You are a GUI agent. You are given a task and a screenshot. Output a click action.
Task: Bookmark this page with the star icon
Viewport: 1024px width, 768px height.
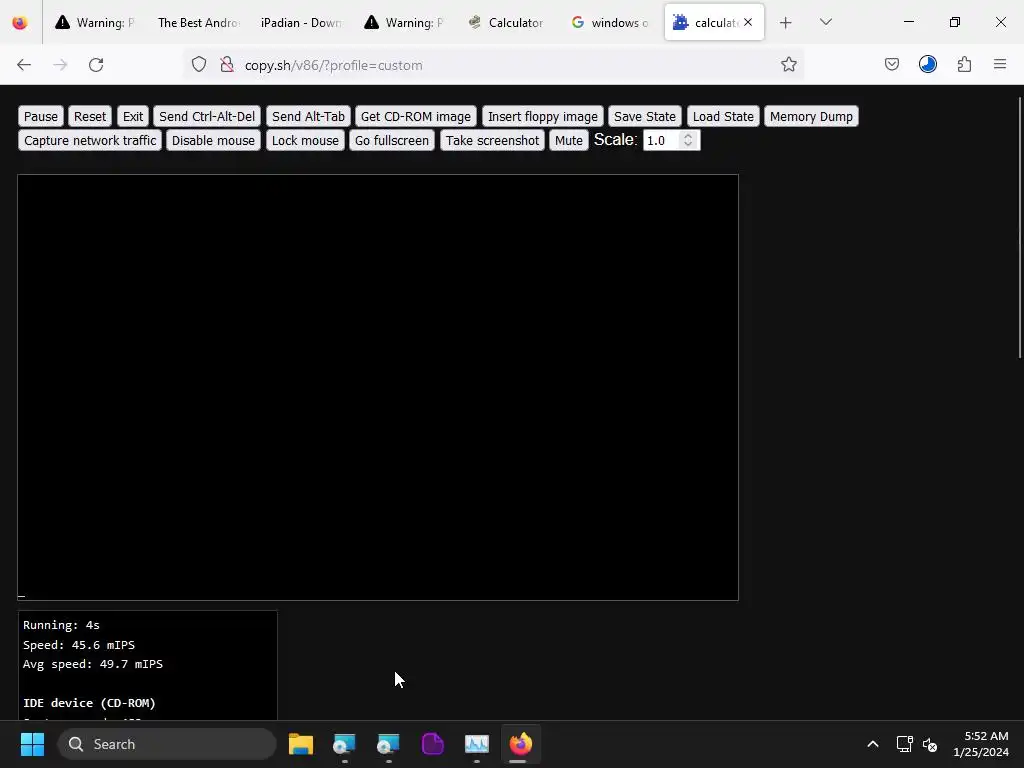click(789, 65)
